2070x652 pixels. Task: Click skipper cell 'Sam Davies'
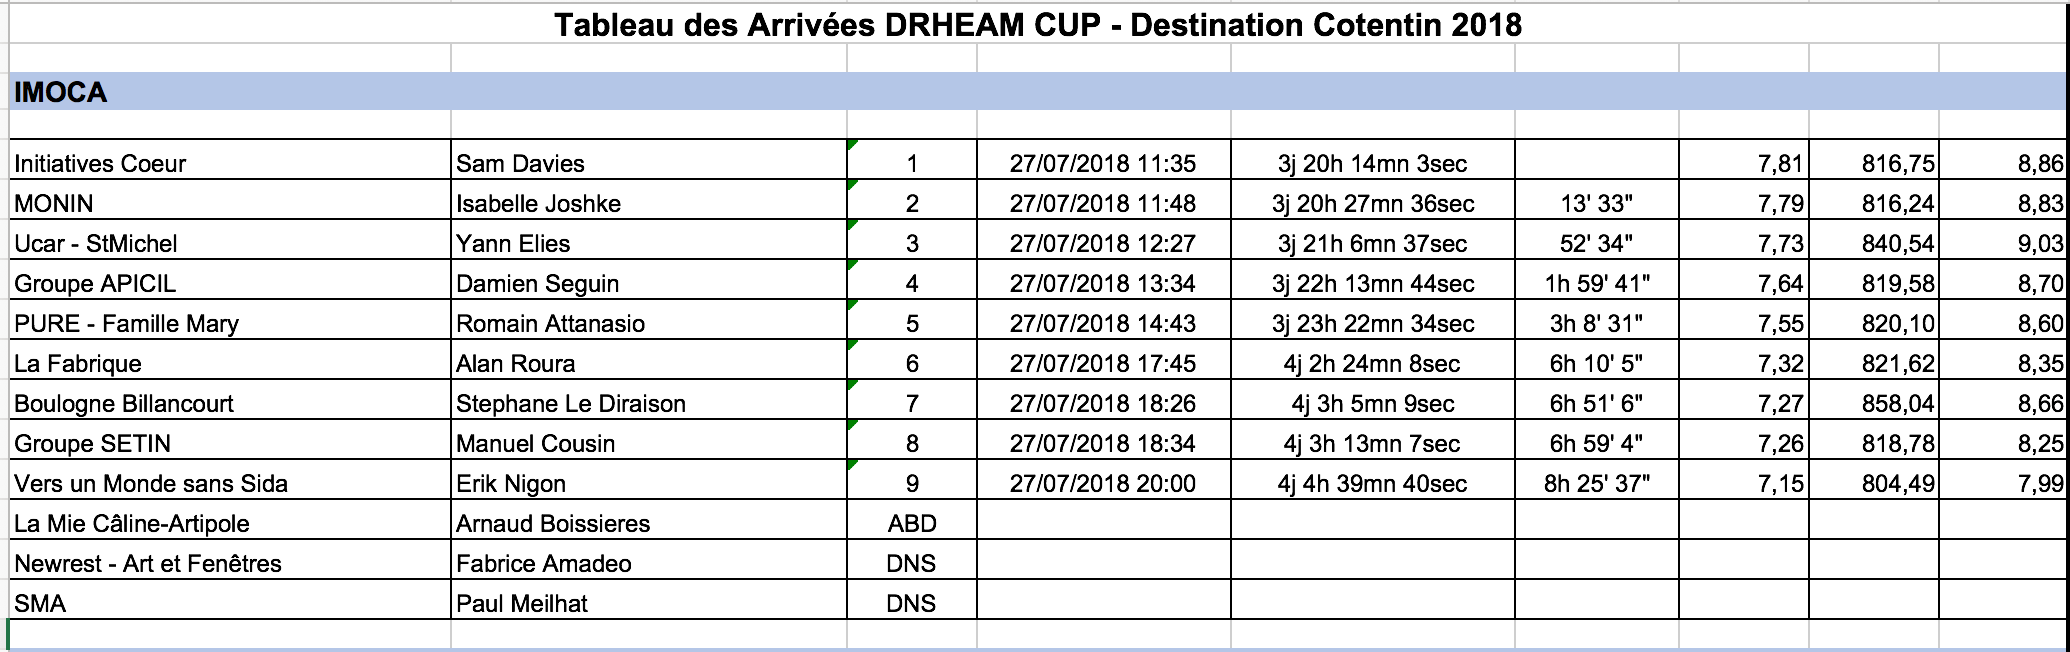(520, 163)
